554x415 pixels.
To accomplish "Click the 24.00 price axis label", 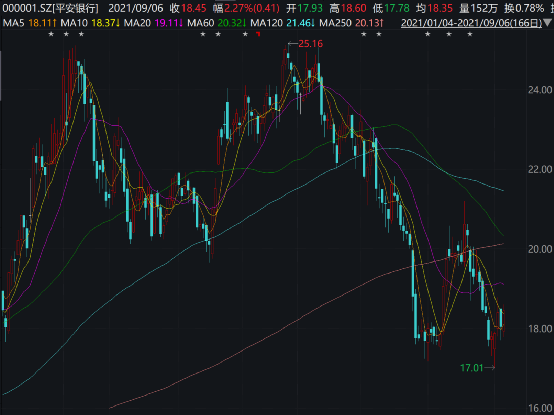I will click(x=540, y=90).
